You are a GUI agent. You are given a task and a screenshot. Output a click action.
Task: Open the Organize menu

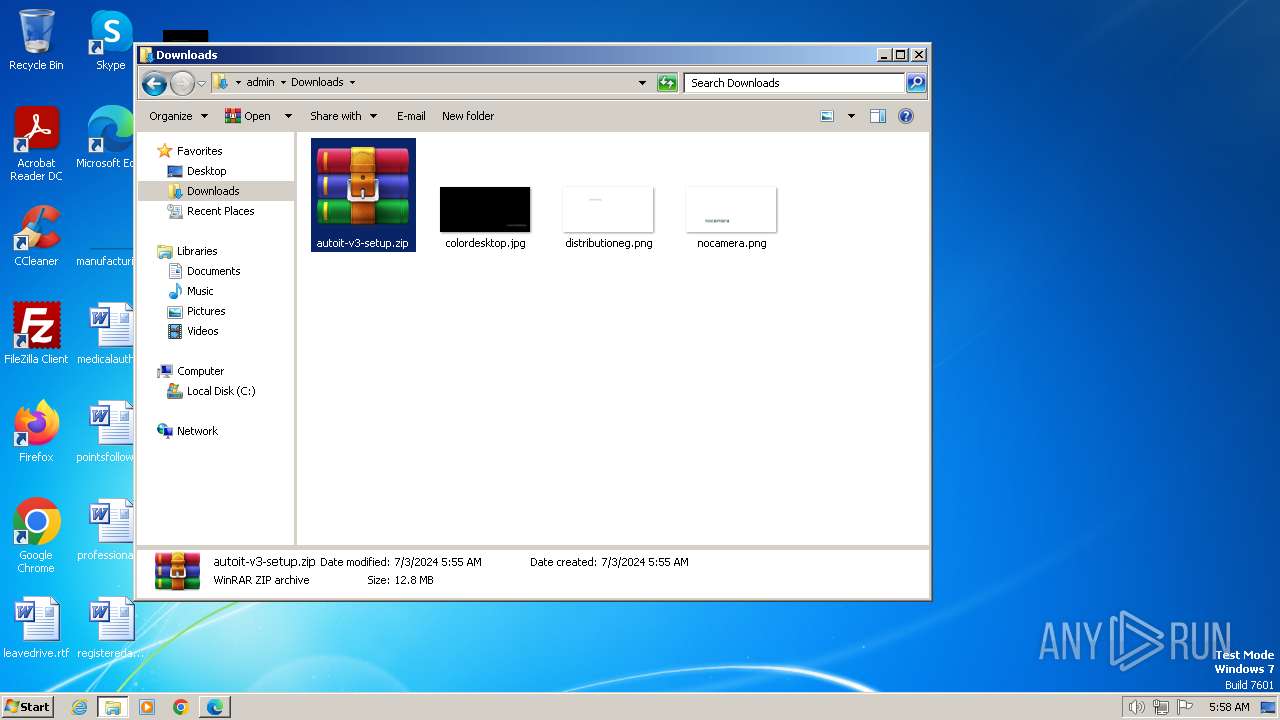[178, 116]
